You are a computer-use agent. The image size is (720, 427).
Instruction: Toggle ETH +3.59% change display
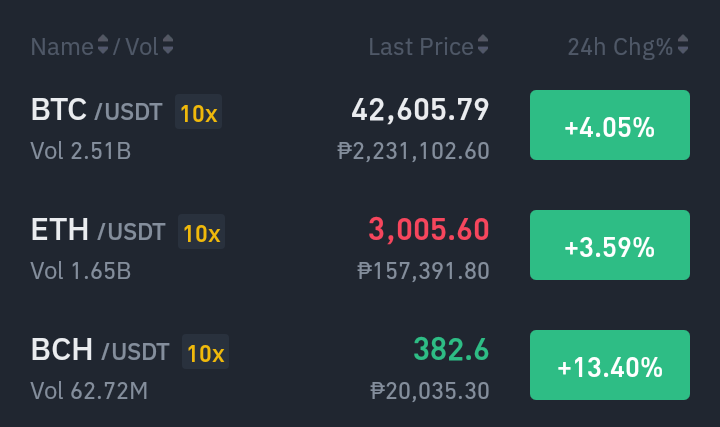[x=610, y=245]
